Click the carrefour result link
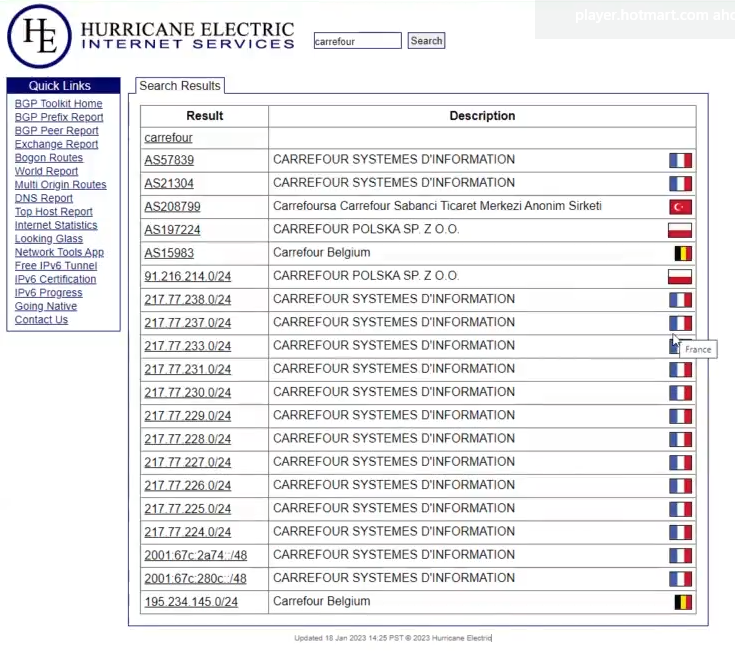 (x=168, y=138)
